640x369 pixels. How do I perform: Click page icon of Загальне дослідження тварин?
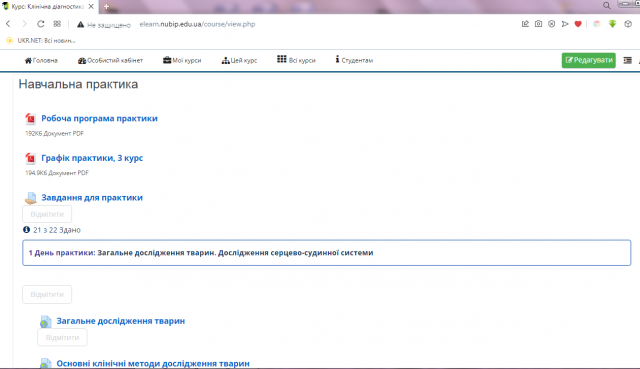46,322
